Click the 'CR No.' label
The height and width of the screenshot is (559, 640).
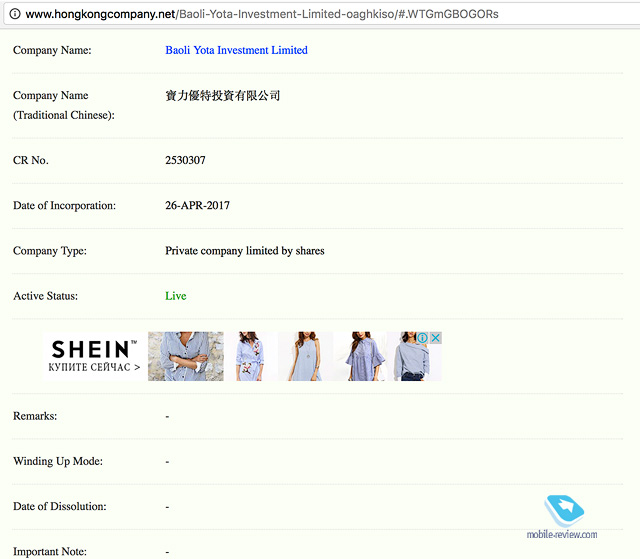tap(31, 160)
